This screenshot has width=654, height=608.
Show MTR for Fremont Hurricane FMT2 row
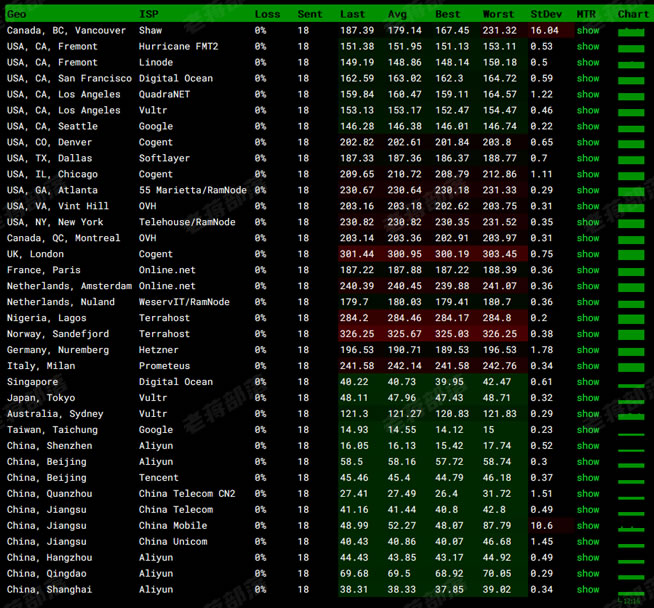[588, 46]
